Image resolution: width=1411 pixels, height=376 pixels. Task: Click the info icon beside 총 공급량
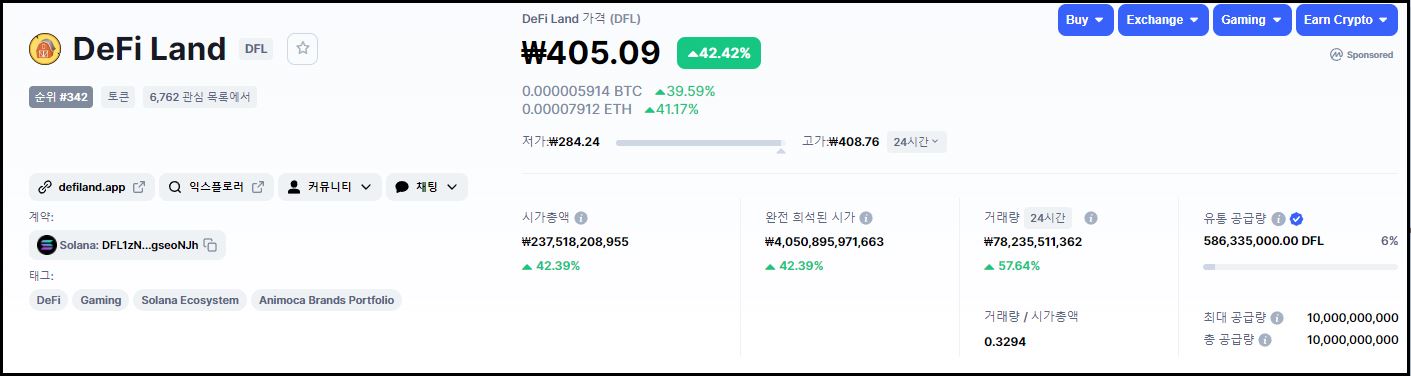click(1265, 340)
